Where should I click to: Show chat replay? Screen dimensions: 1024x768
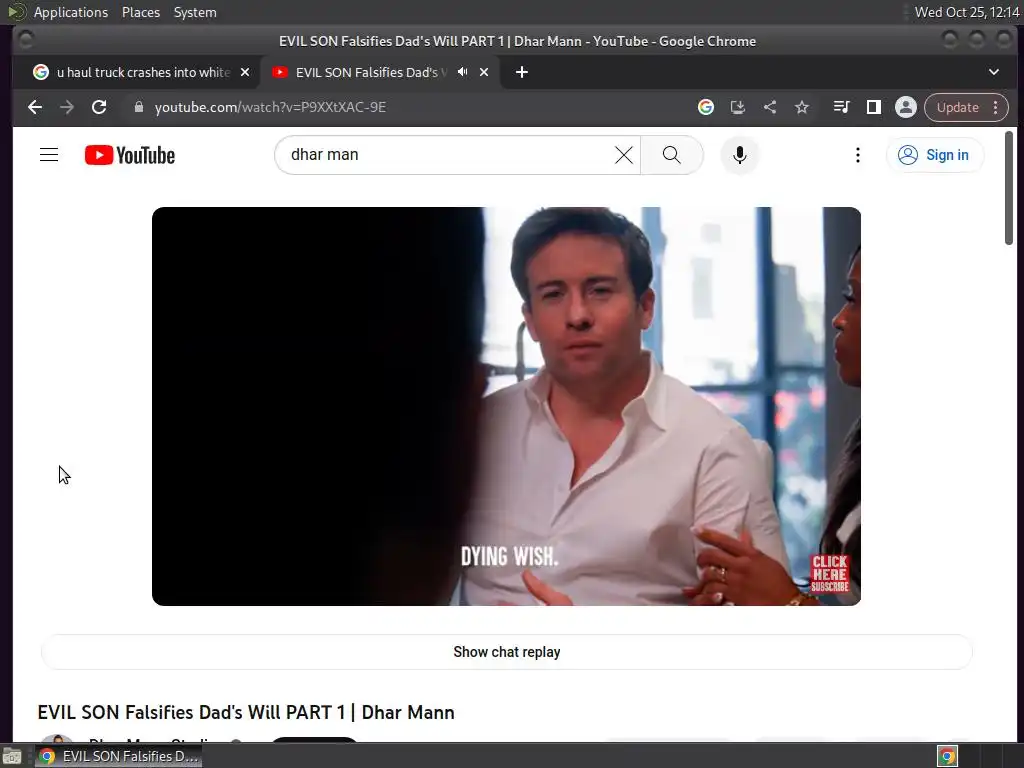coord(506,652)
